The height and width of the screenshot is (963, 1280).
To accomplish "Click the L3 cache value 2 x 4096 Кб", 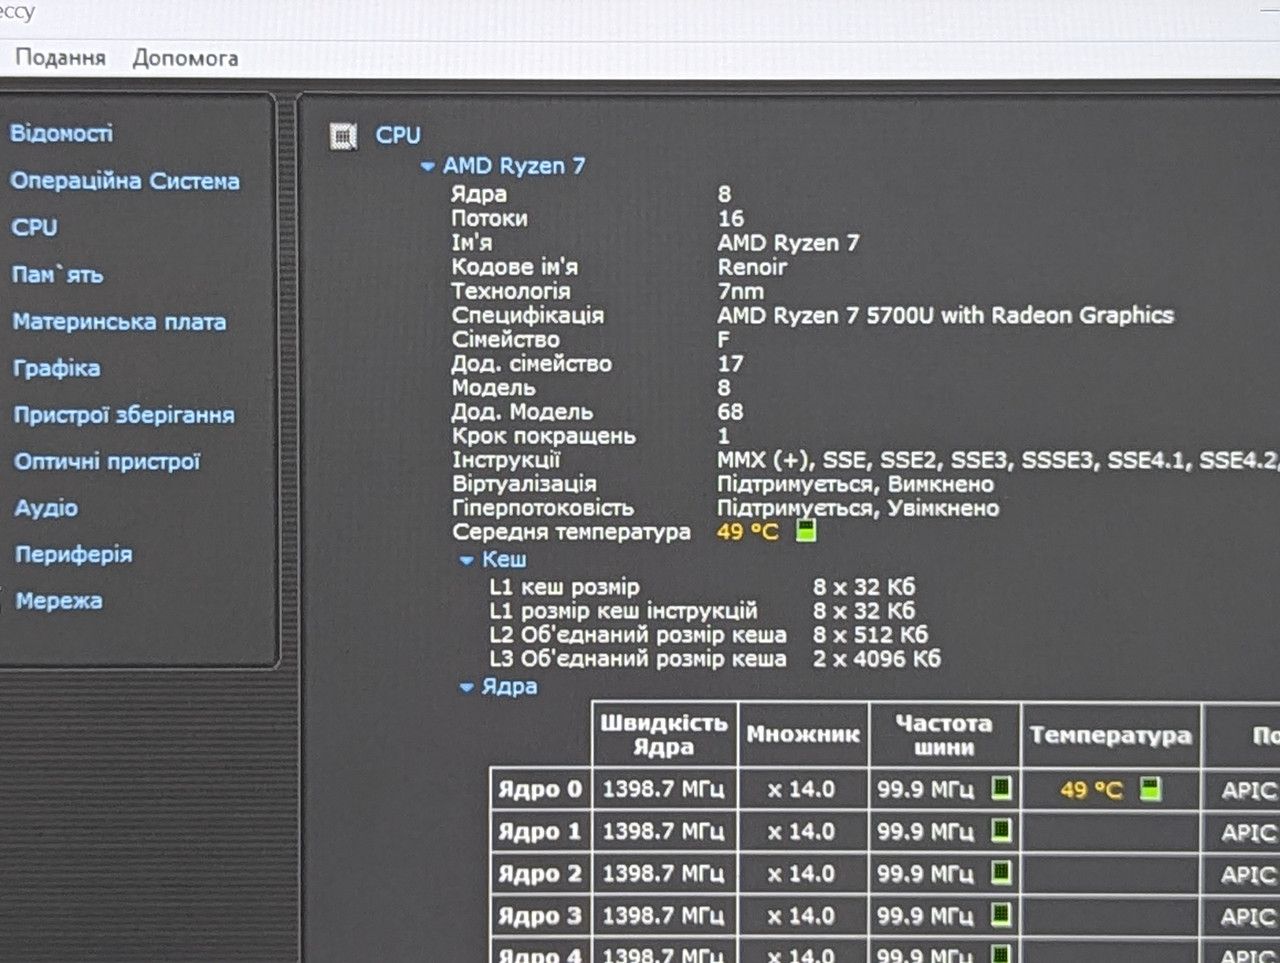I will tap(876, 659).
